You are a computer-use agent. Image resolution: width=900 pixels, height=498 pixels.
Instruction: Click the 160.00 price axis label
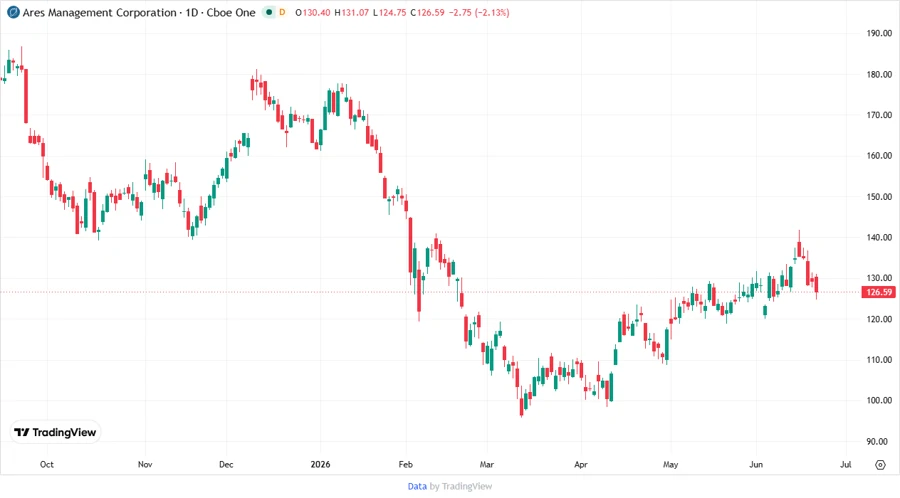tap(879, 155)
